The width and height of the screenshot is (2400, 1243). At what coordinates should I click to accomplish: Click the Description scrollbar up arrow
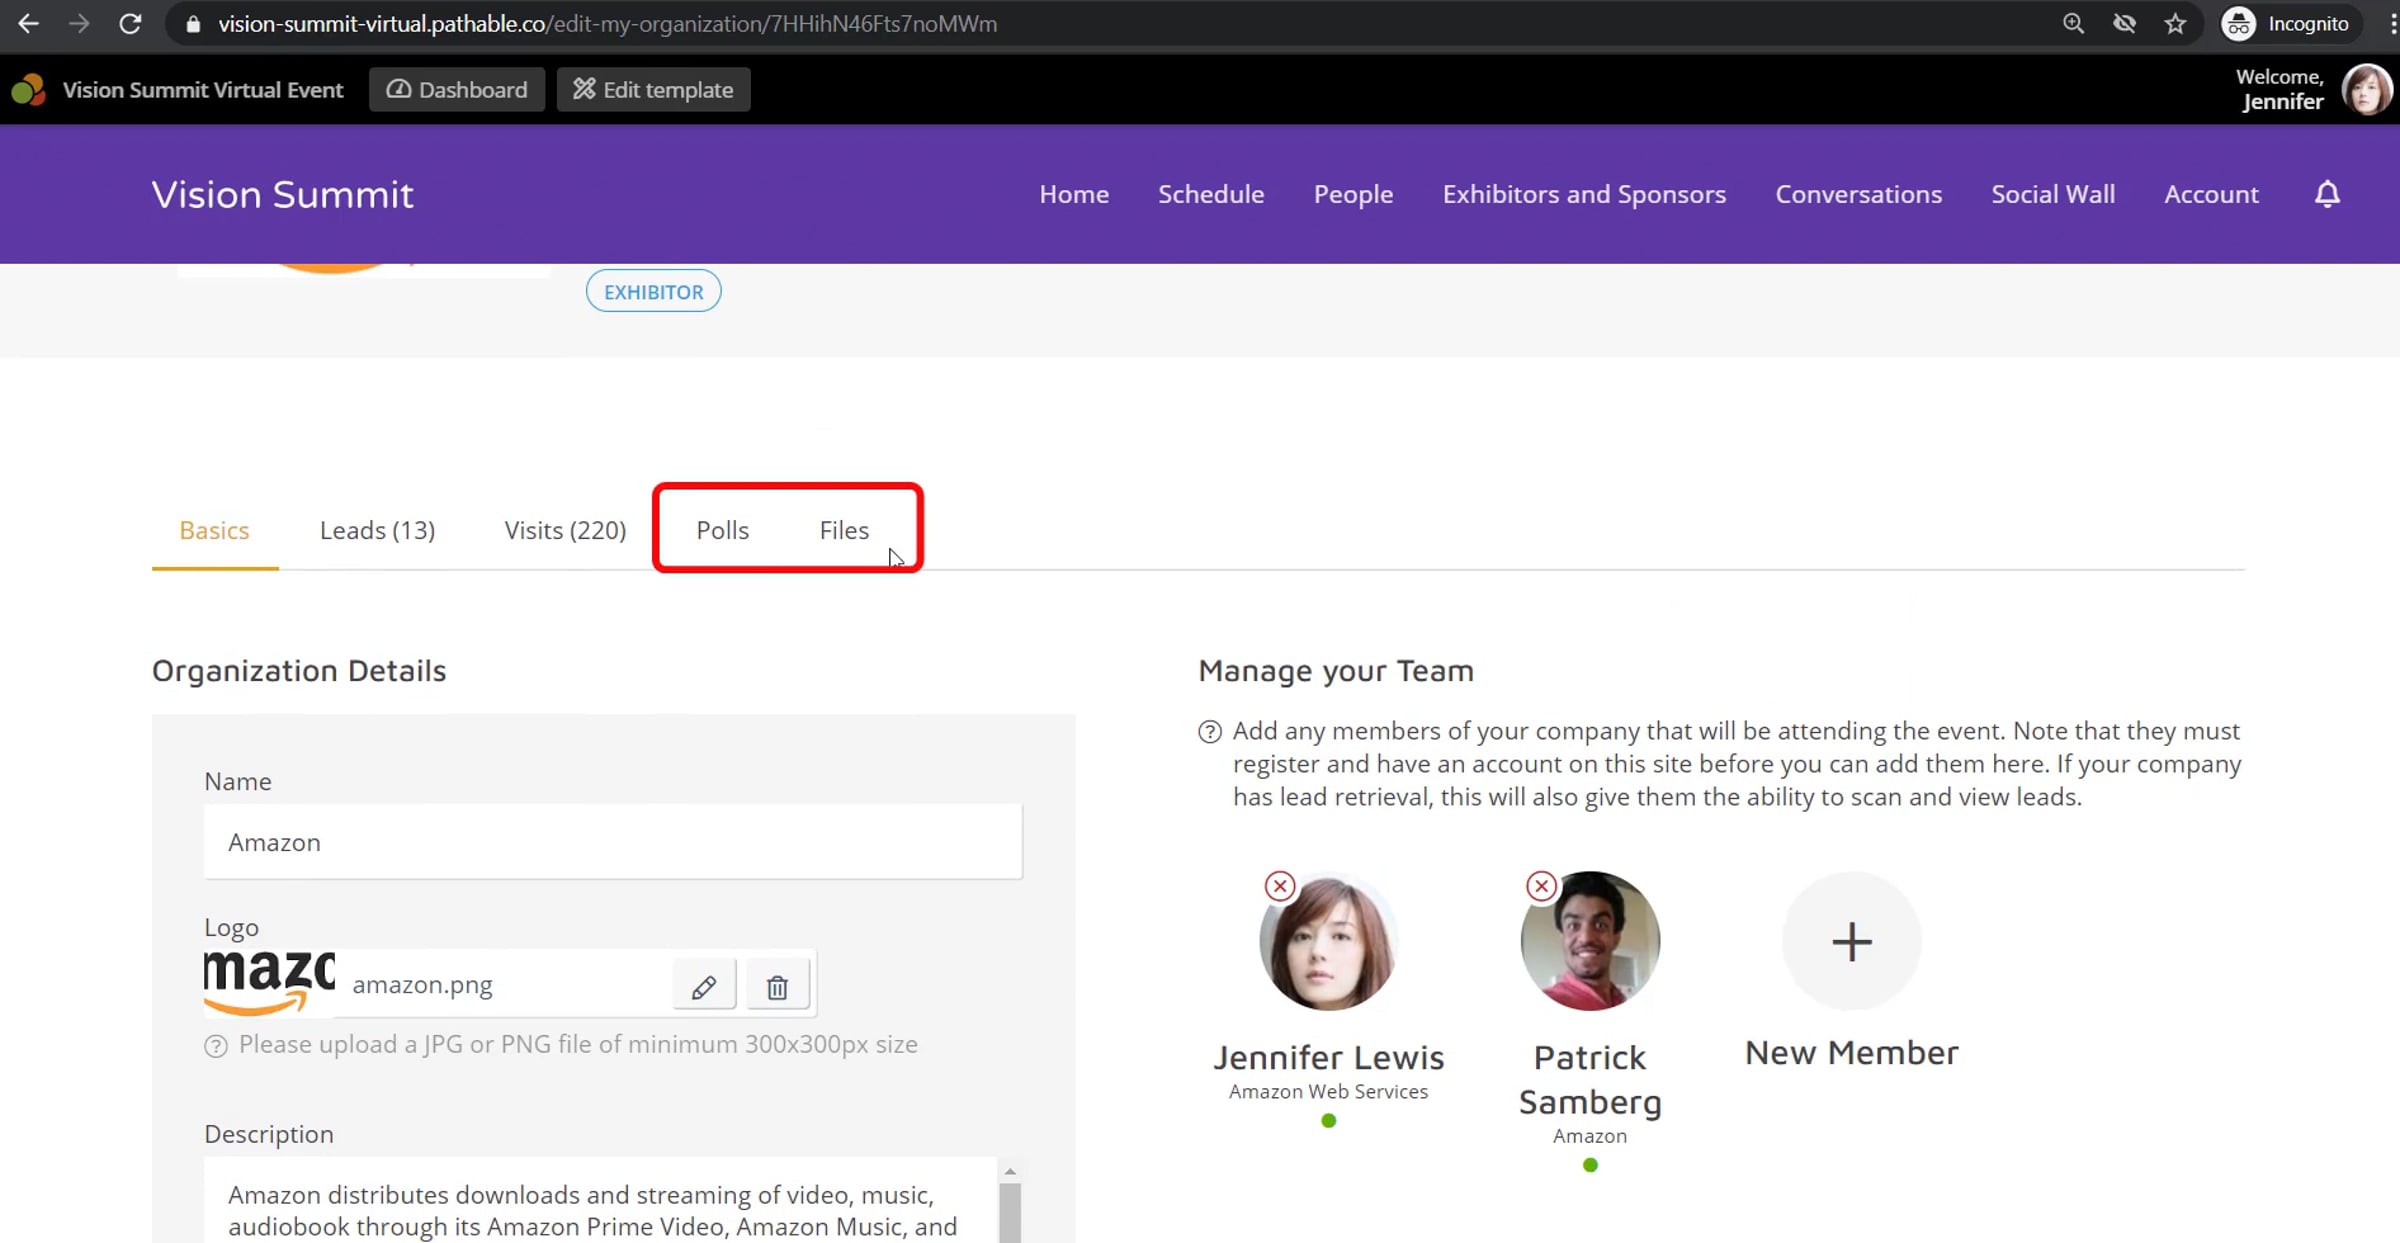1010,1171
